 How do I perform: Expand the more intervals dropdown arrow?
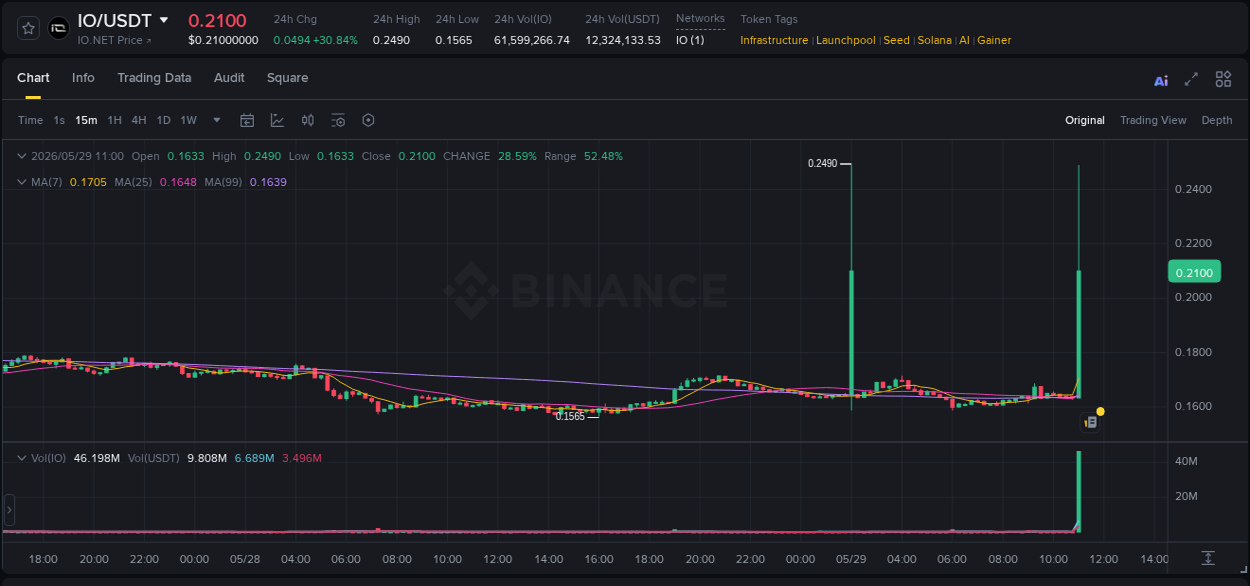(217, 120)
